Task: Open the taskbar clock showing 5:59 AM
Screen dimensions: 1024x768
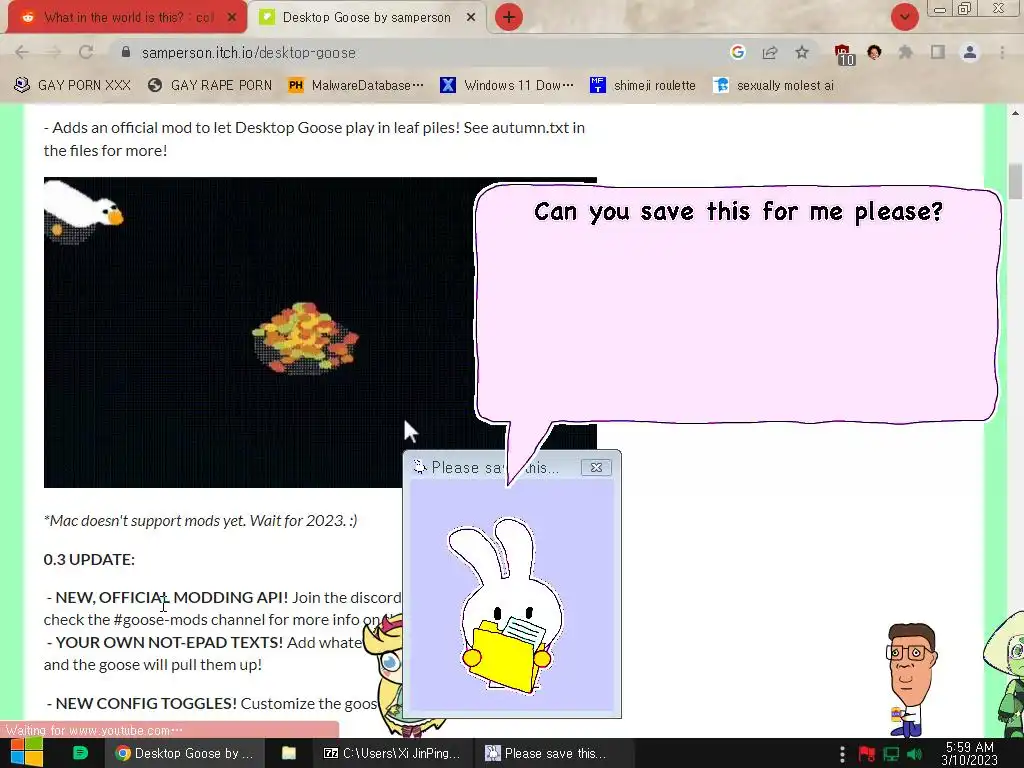Action: pos(970,754)
